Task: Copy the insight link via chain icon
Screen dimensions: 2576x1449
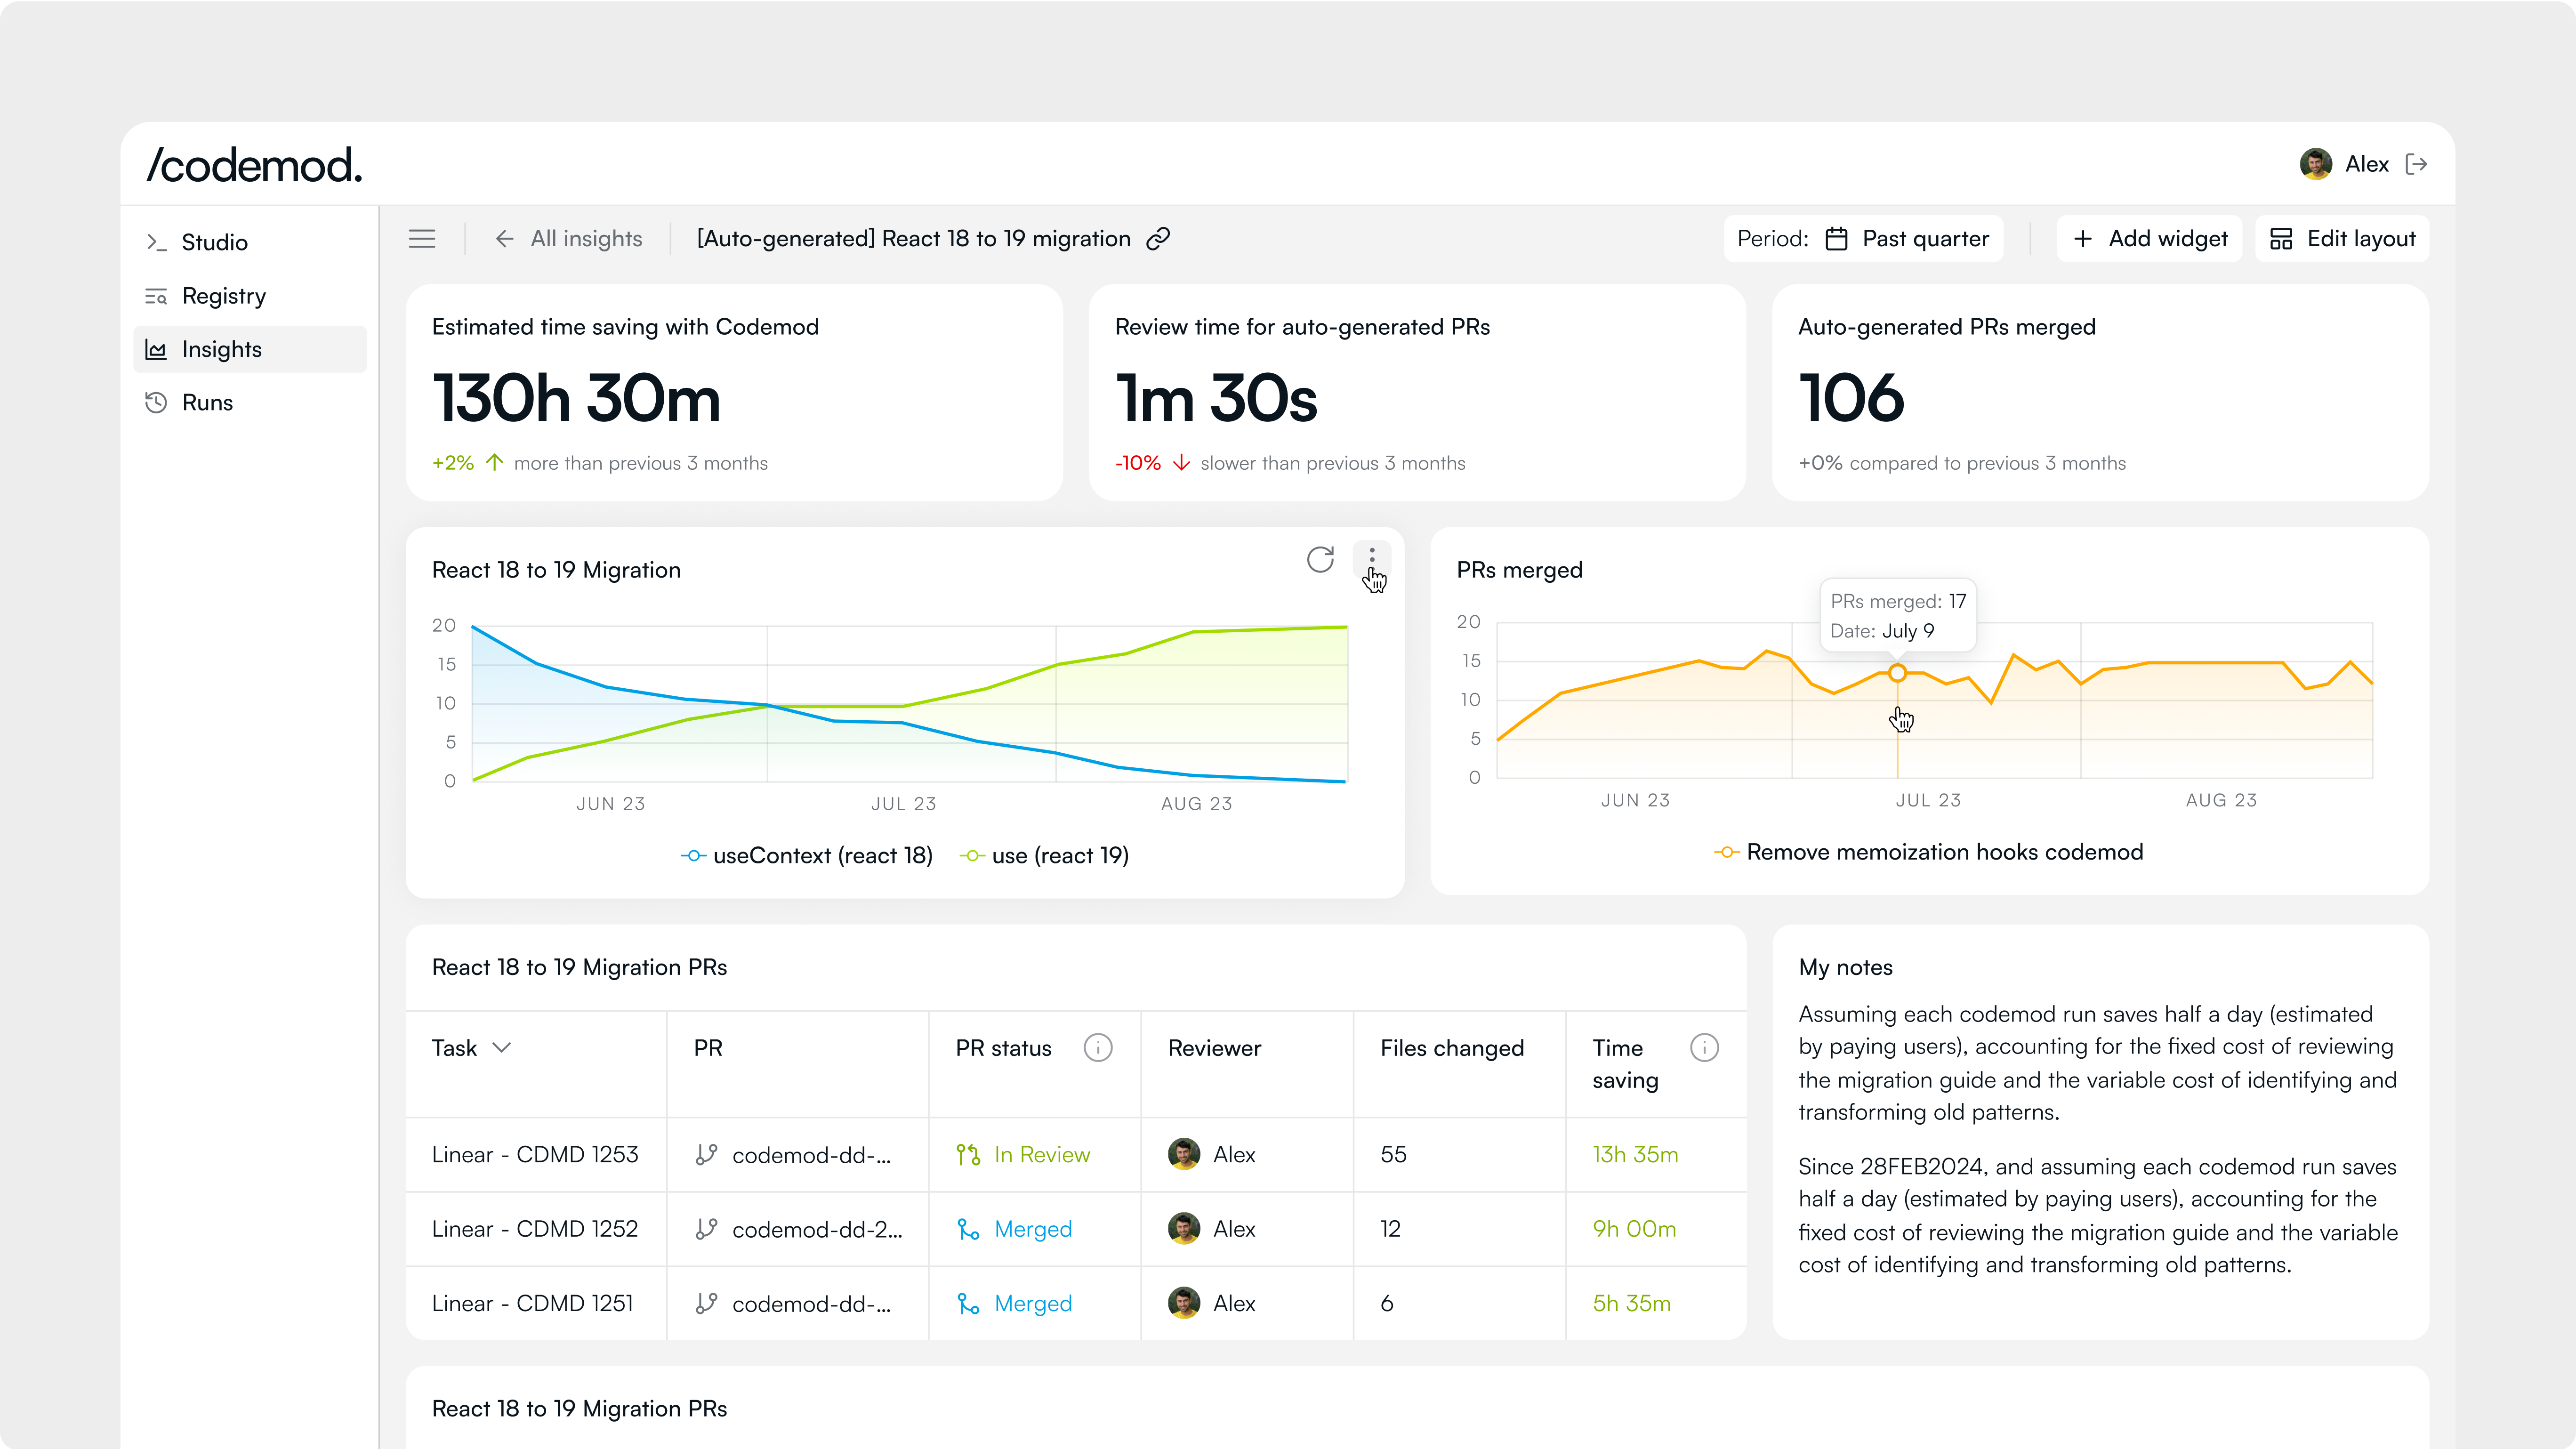Action: click(1158, 239)
